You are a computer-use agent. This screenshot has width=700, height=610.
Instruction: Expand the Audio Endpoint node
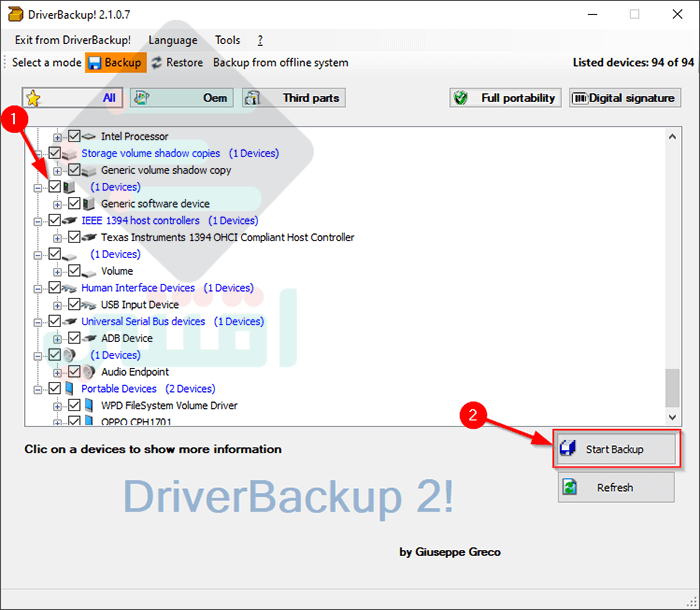[57, 373]
